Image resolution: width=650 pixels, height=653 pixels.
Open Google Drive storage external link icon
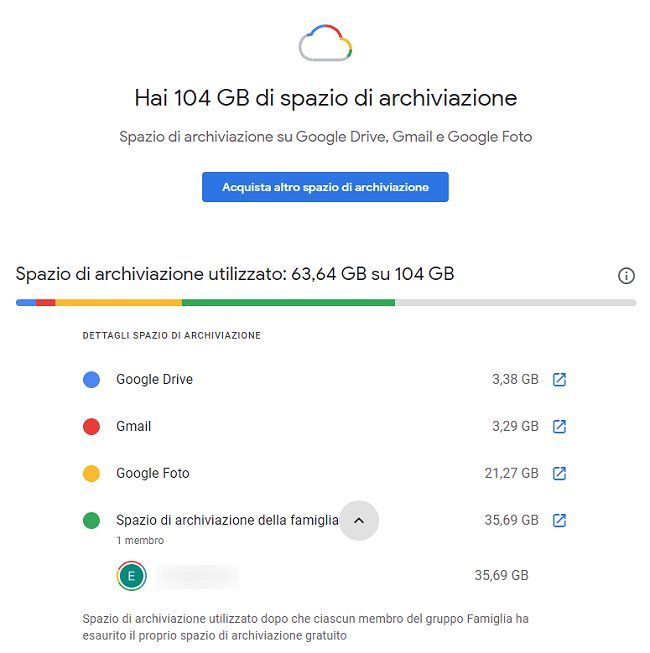coord(560,380)
